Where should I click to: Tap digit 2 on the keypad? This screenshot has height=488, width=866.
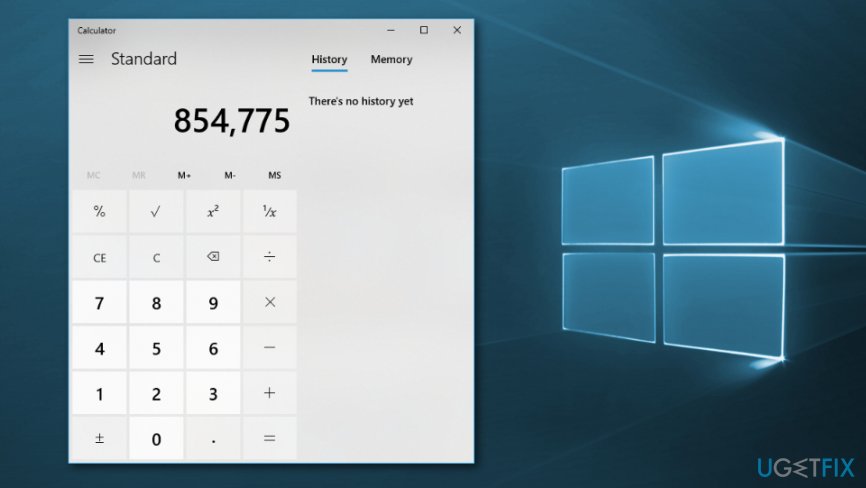point(156,393)
